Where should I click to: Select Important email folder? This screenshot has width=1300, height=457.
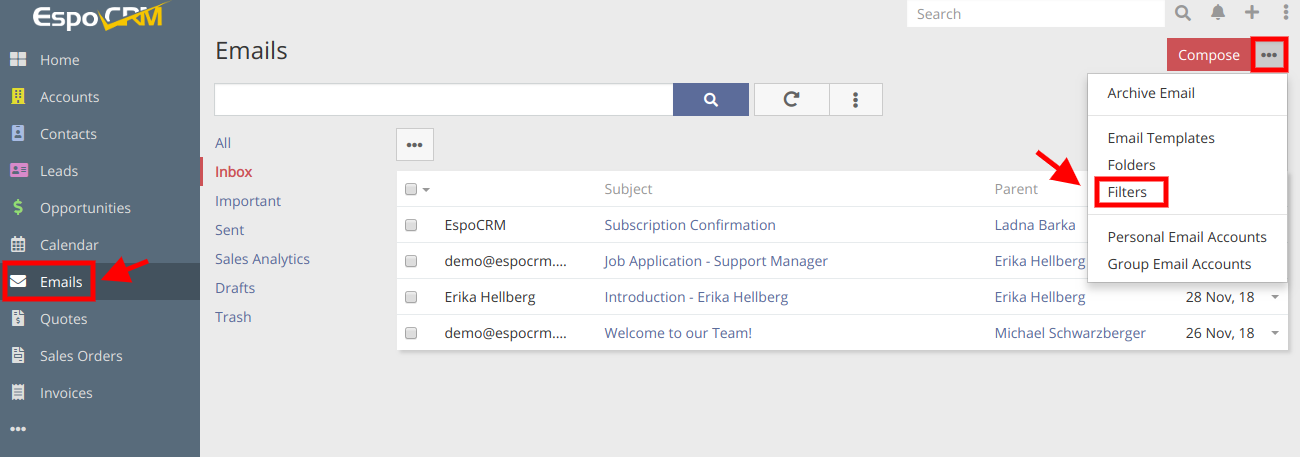(x=248, y=201)
